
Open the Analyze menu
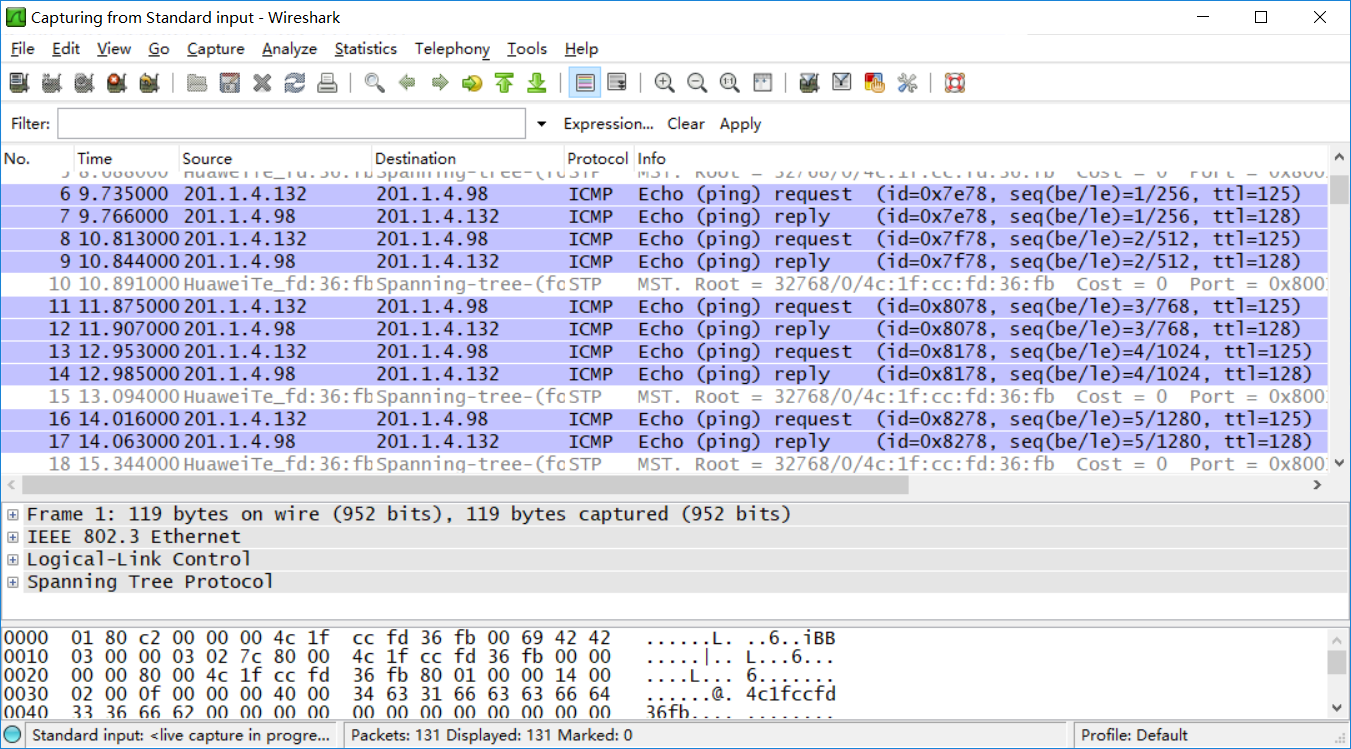(x=290, y=49)
